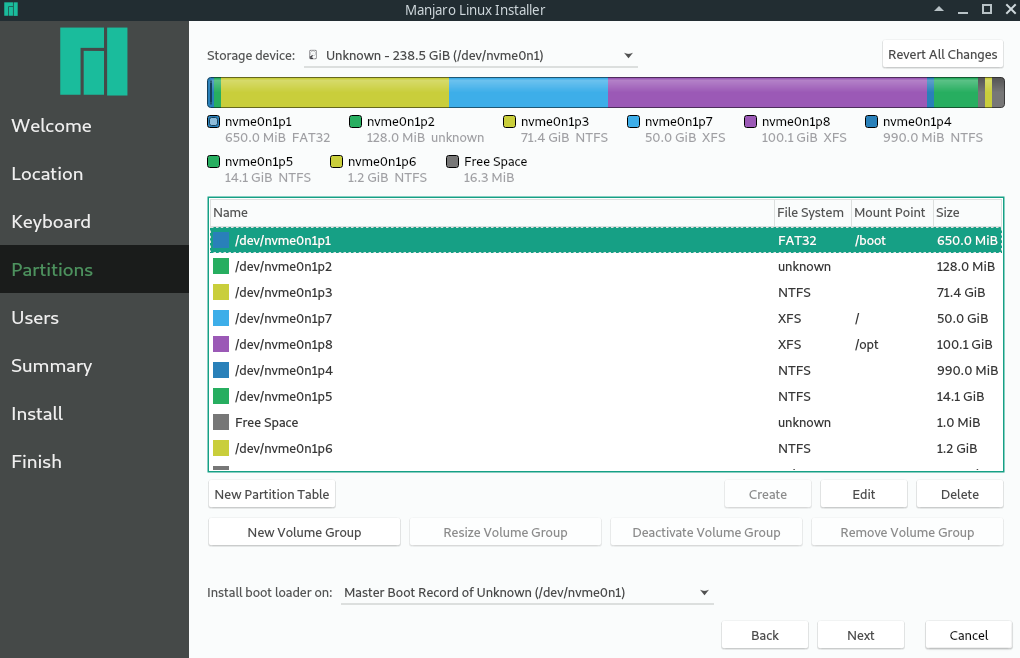The width and height of the screenshot is (1020, 658).
Task: Go to the Install step
Action: tap(94, 414)
